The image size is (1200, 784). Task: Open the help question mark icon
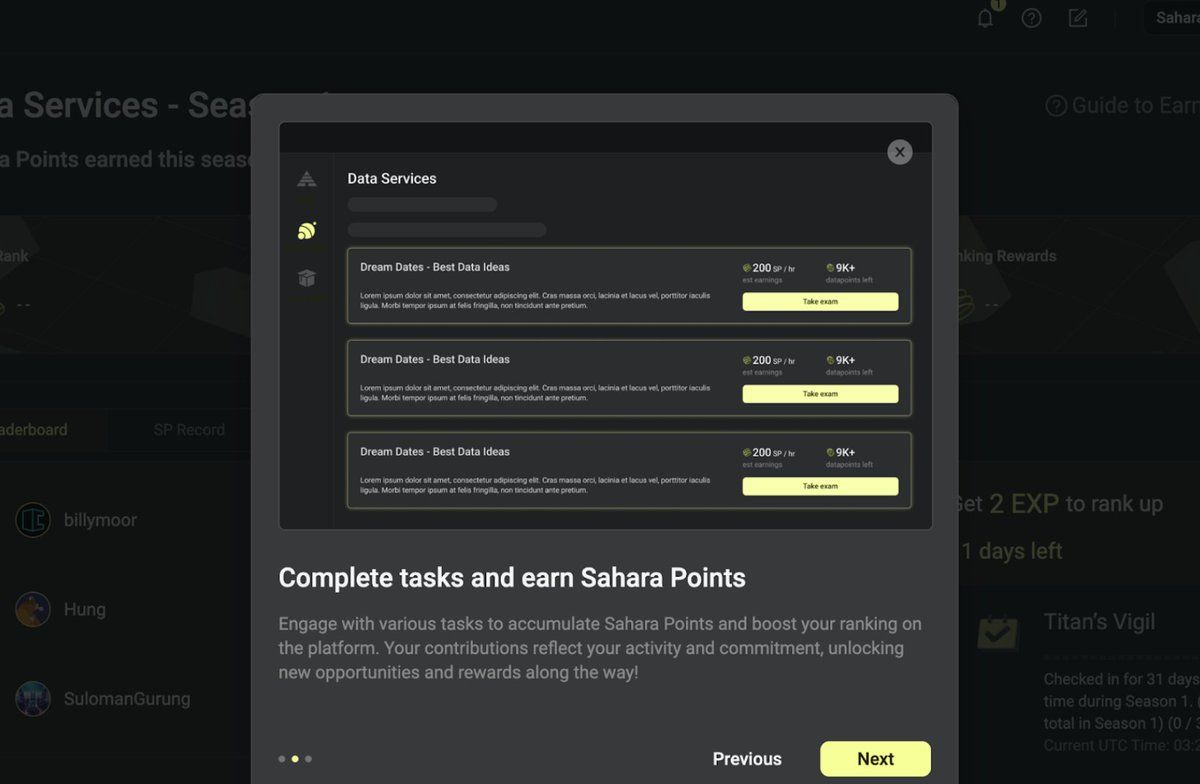[1032, 18]
